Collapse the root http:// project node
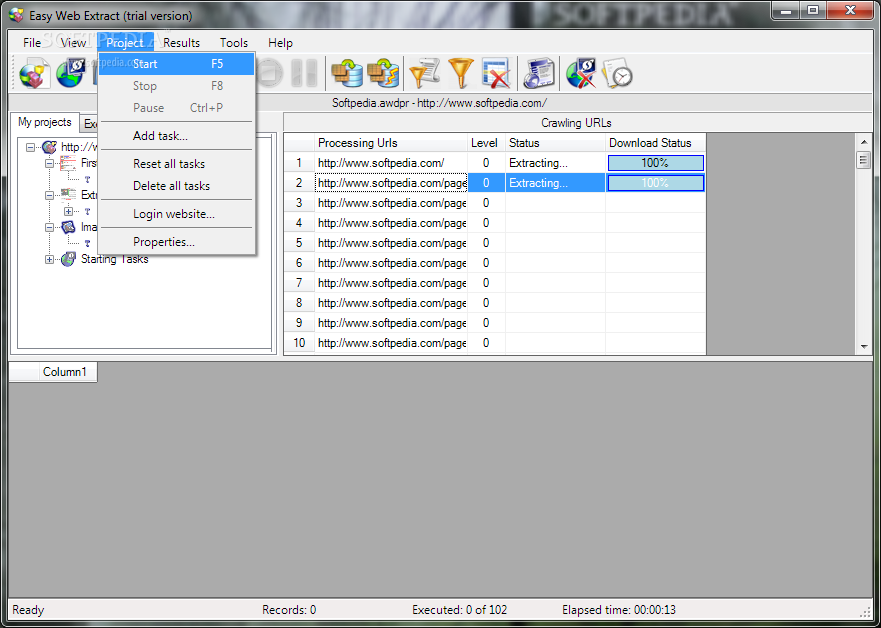881x628 pixels. pyautogui.click(x=30, y=147)
